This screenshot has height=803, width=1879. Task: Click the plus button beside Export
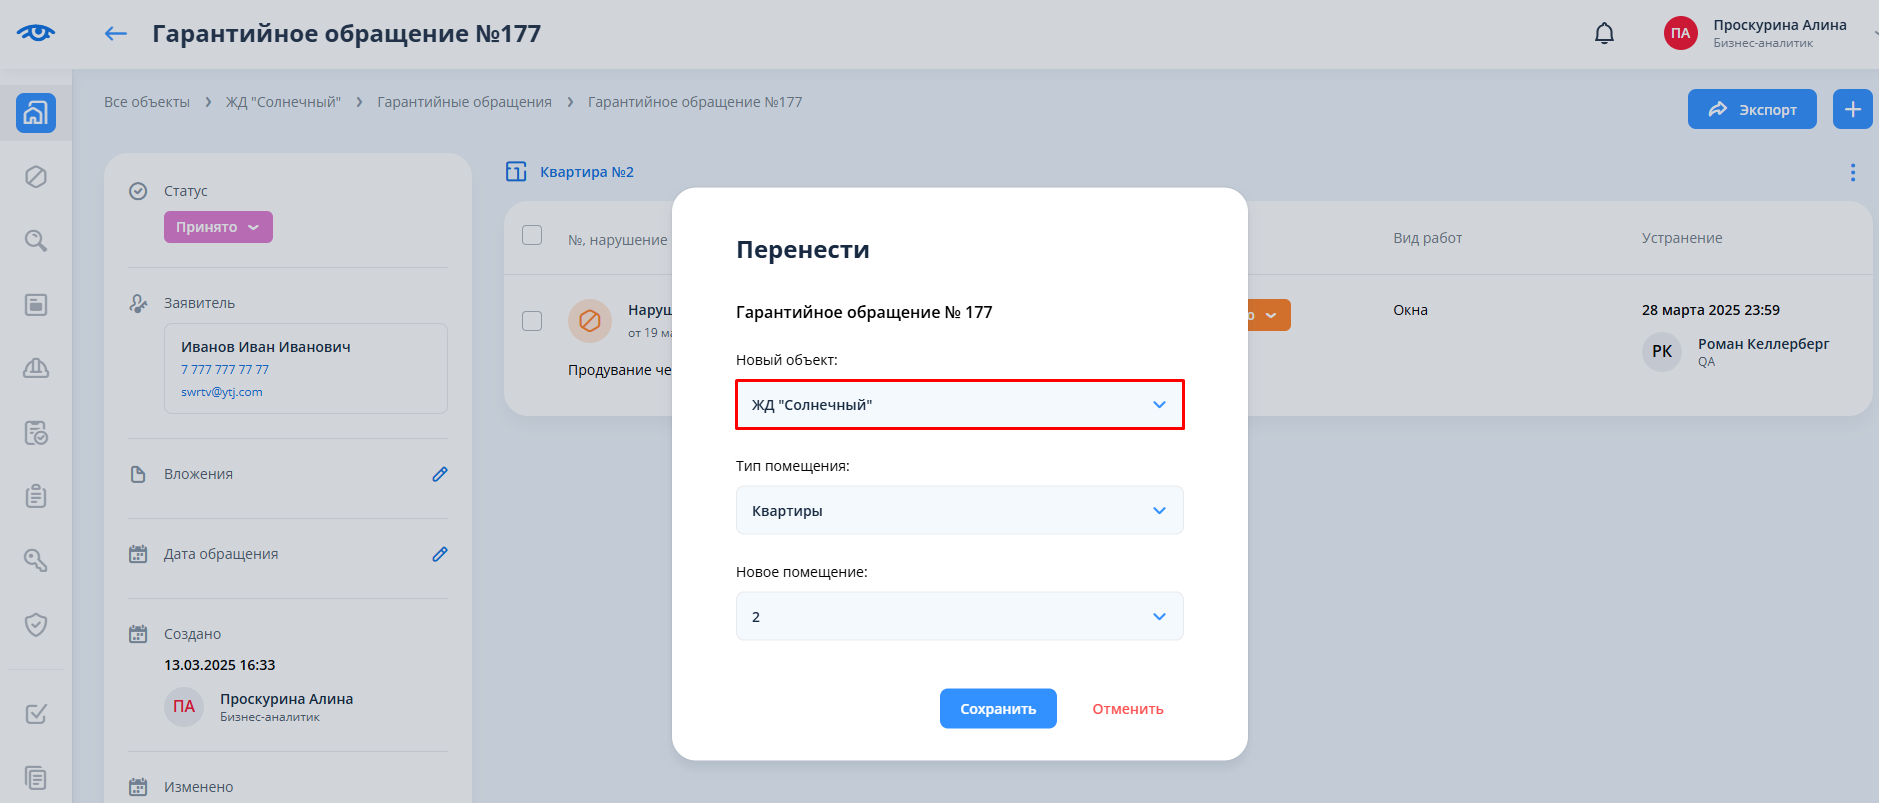tap(1852, 109)
